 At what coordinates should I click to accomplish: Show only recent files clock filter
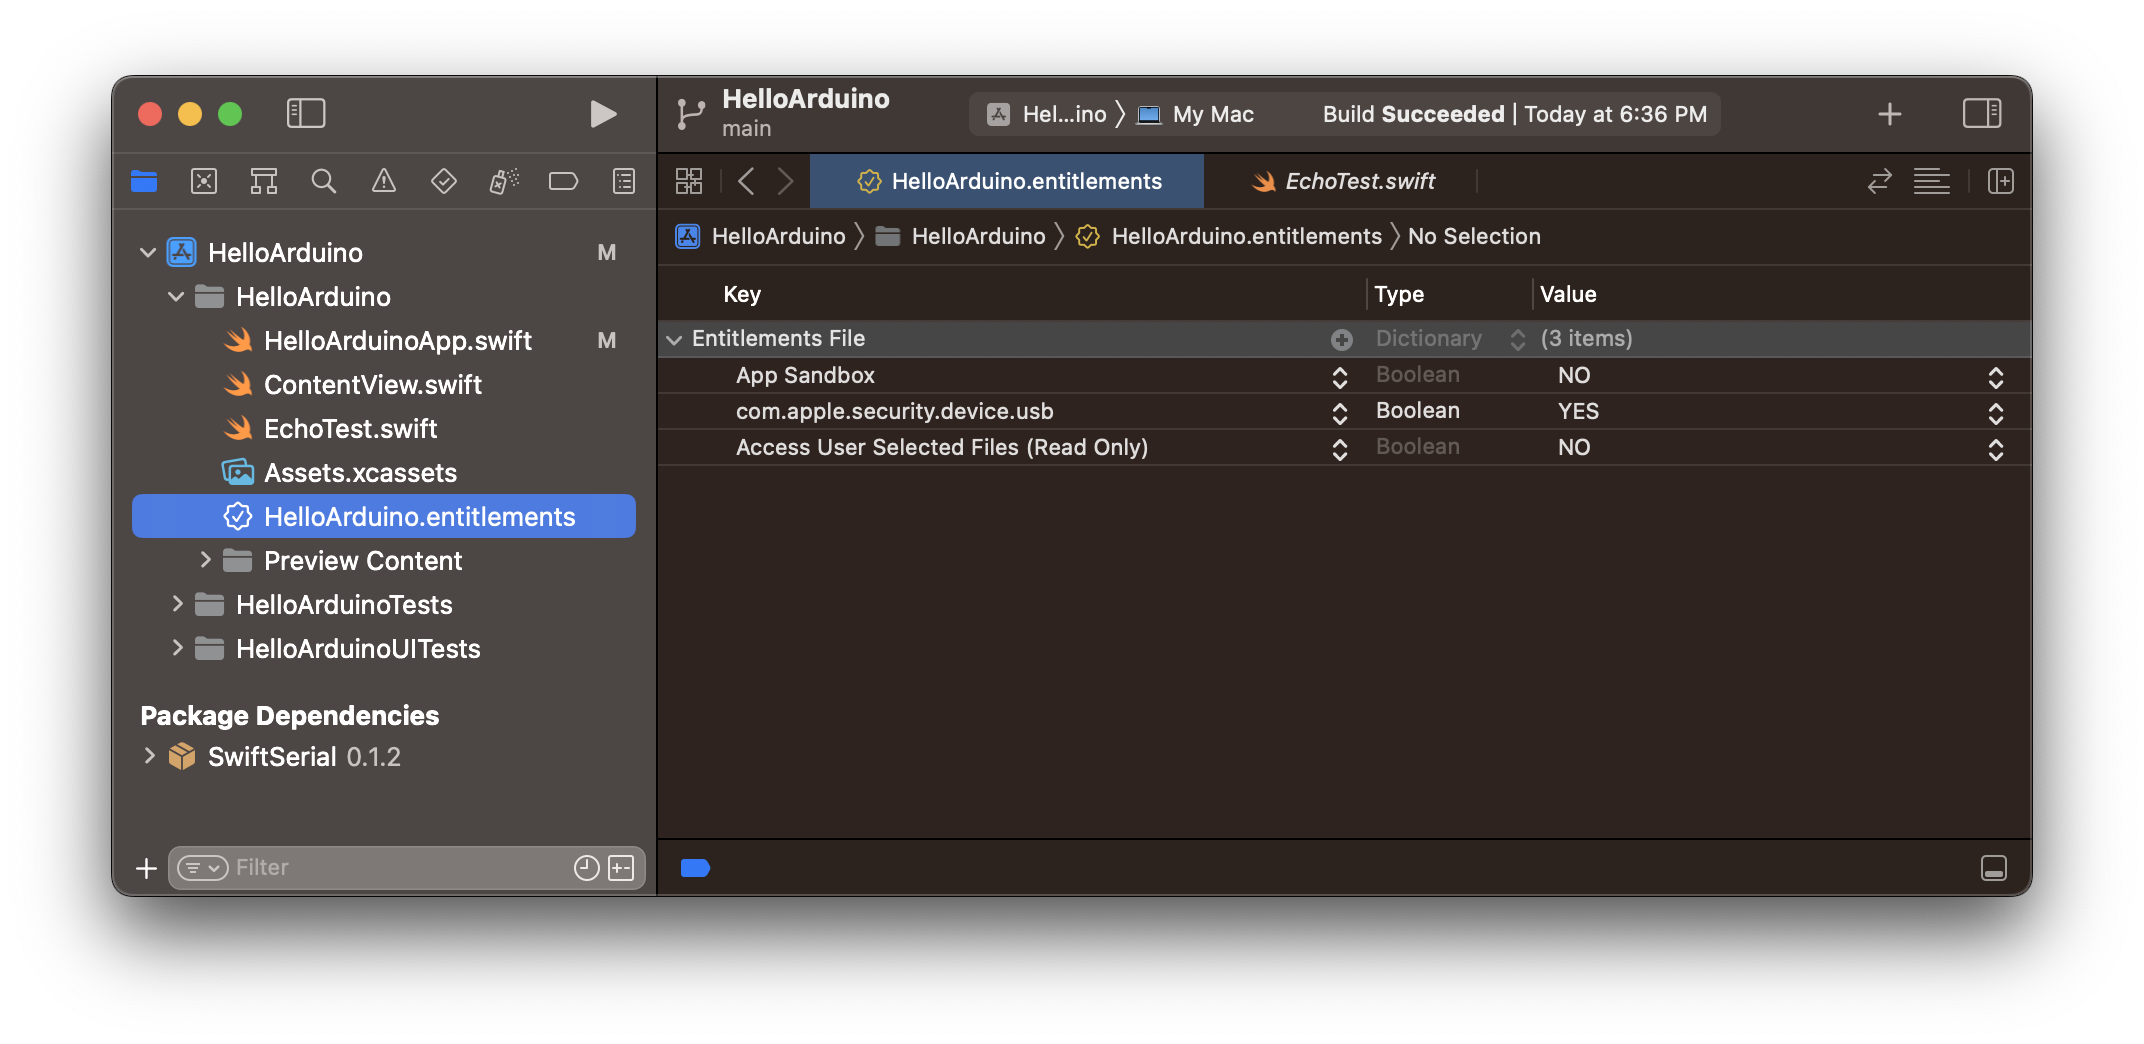pos(587,868)
